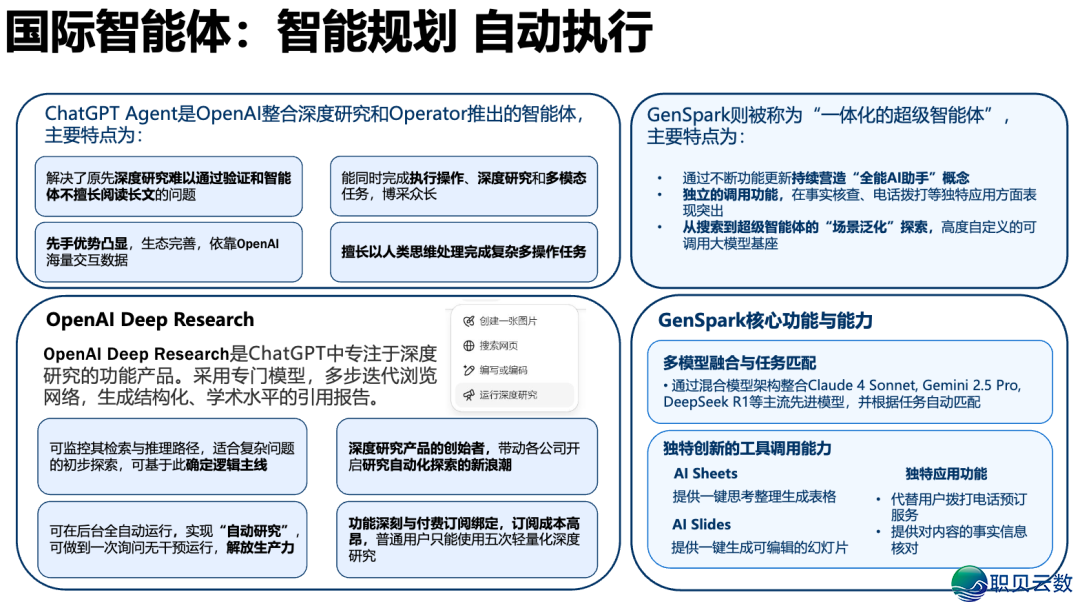Select the 创建一张图片 image creation icon
1080x608 pixels.
click(468, 321)
